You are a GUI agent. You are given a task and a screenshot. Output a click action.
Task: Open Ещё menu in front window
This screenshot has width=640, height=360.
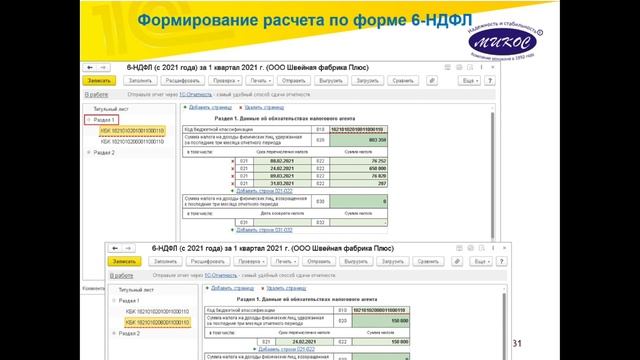point(482,261)
